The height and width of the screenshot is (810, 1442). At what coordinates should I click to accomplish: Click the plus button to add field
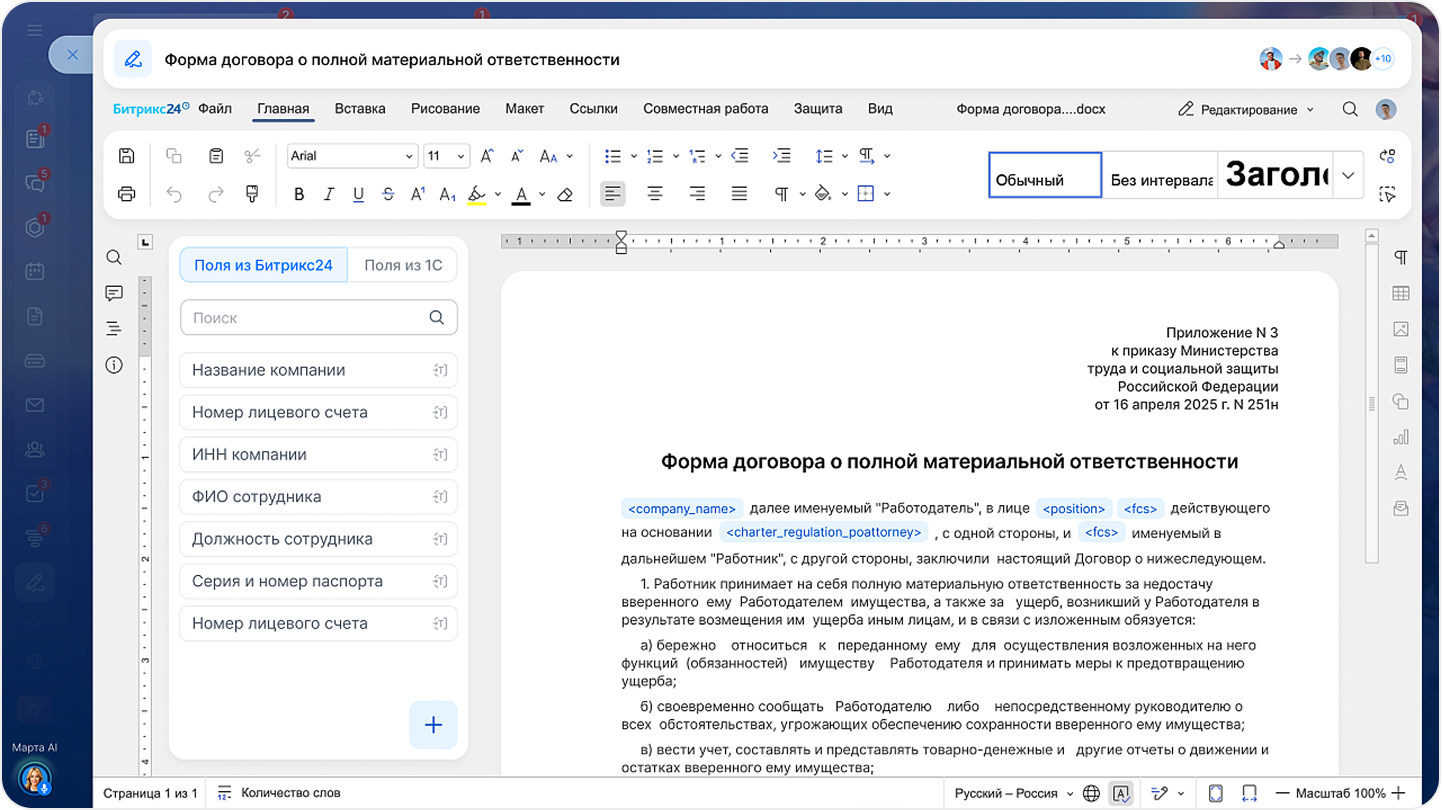(433, 725)
